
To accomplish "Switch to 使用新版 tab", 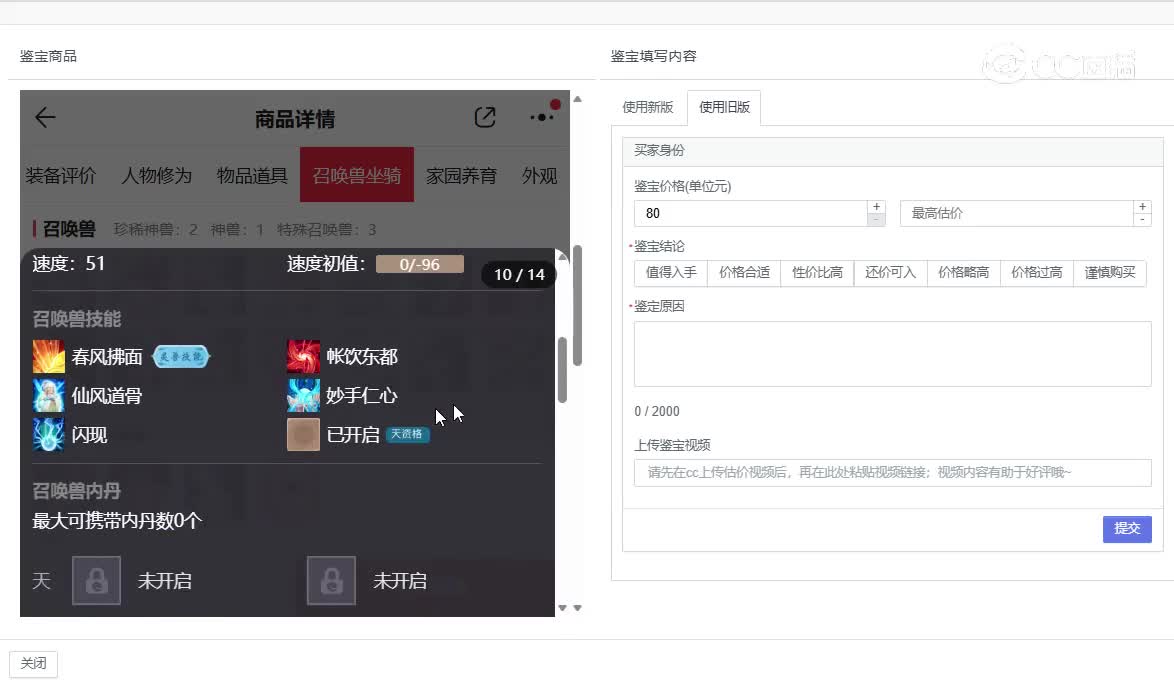I will 648,107.
